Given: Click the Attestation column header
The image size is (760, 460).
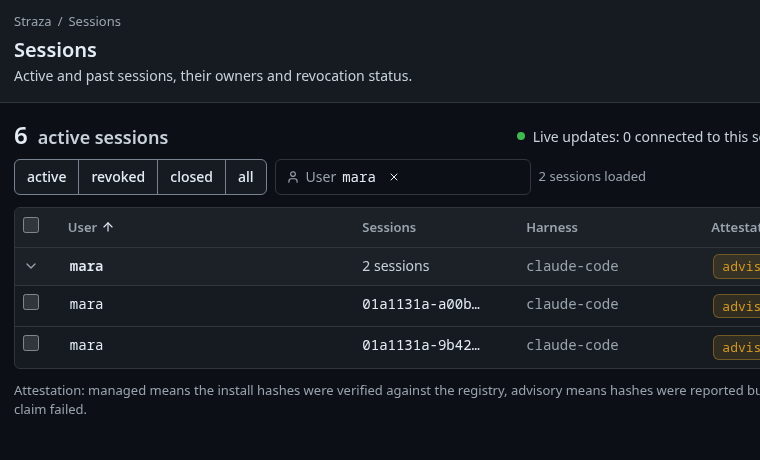Looking at the screenshot, I should click(735, 227).
